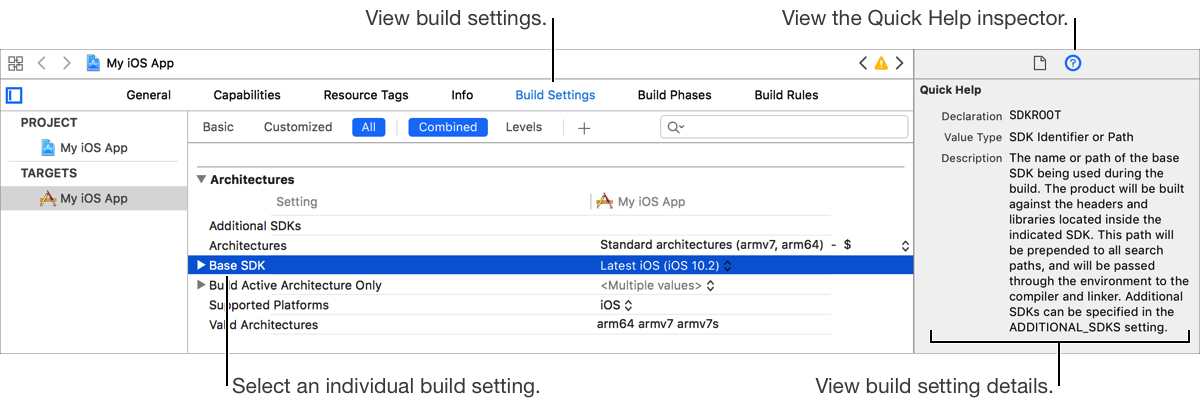Select the Customized settings filter

pyautogui.click(x=298, y=127)
